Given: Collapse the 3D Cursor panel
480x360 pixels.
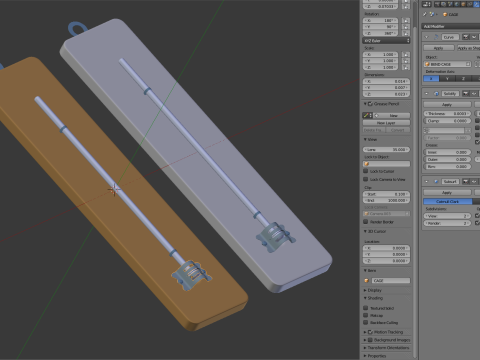Looking at the screenshot, I should pos(375,231).
